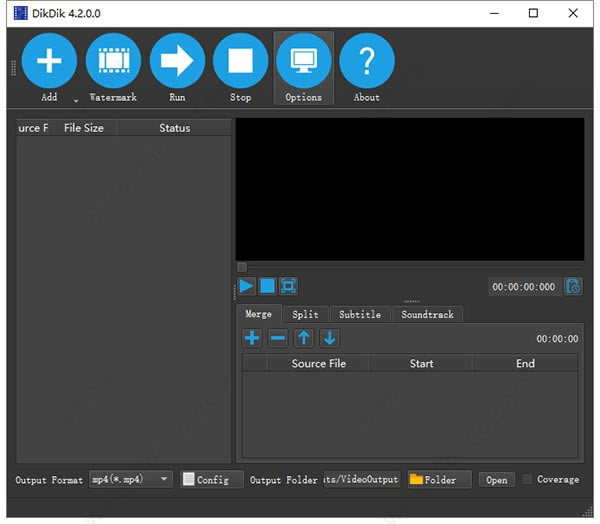
Task: Play the video preview
Action: click(x=246, y=286)
